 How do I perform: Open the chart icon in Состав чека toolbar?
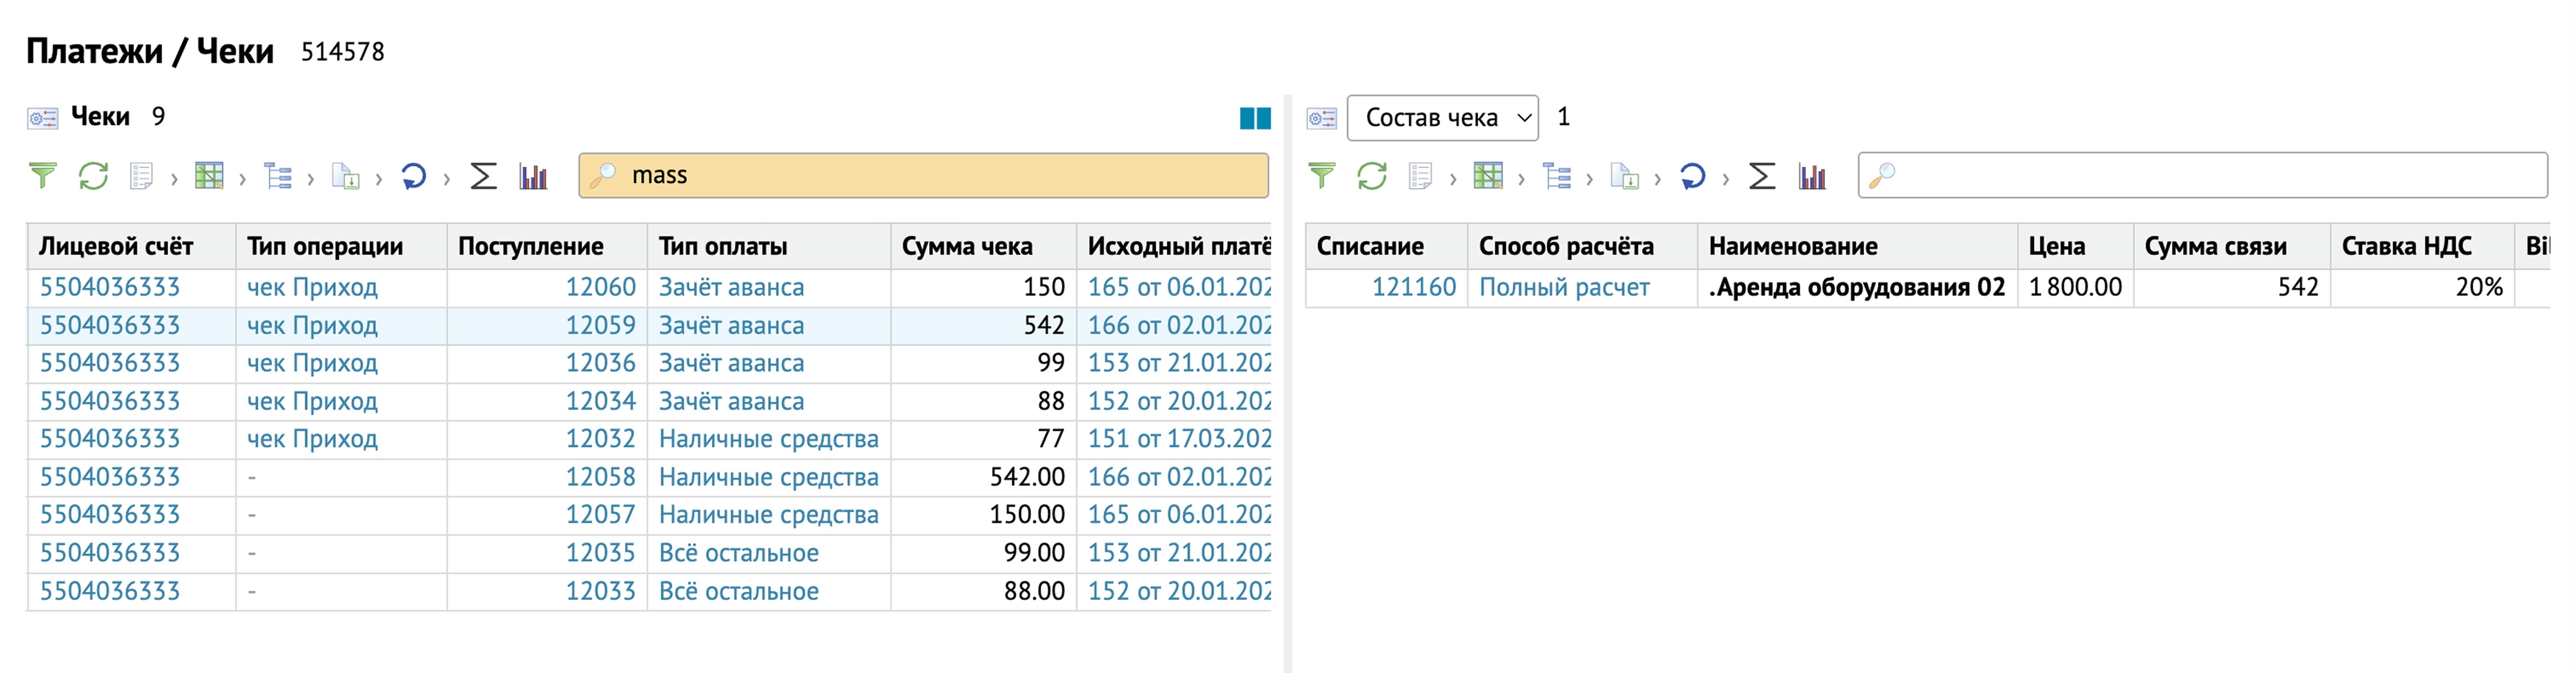coord(1812,176)
